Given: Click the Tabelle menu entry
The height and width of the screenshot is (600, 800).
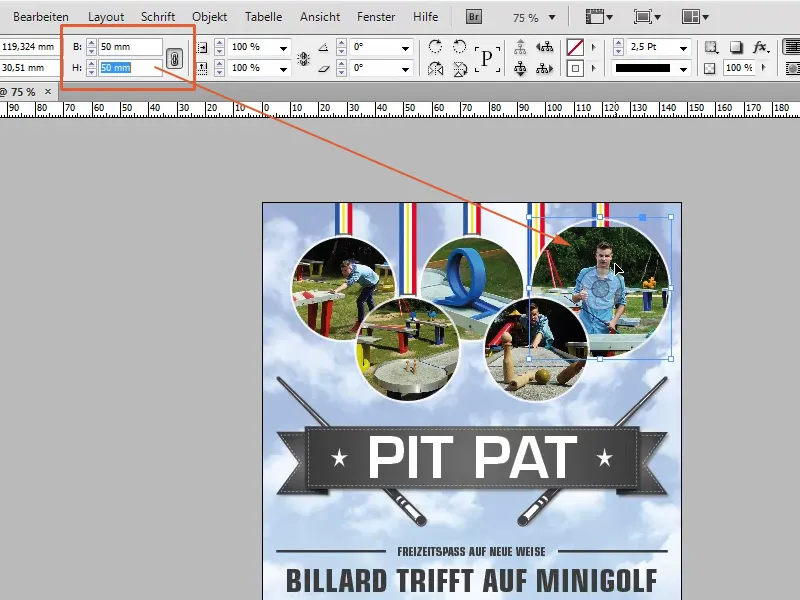Looking at the screenshot, I should click(x=263, y=16).
